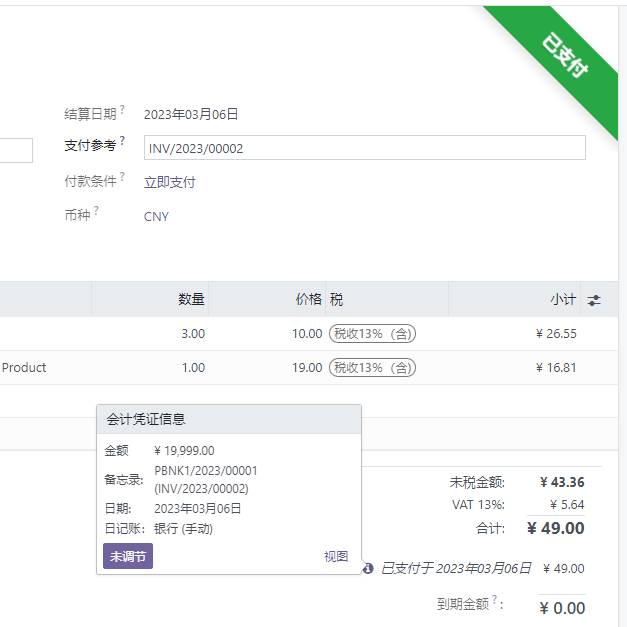Viewport: 627px width, 627px height.
Task: Click the popup date 2023年03月06日
Action: (x=198, y=509)
